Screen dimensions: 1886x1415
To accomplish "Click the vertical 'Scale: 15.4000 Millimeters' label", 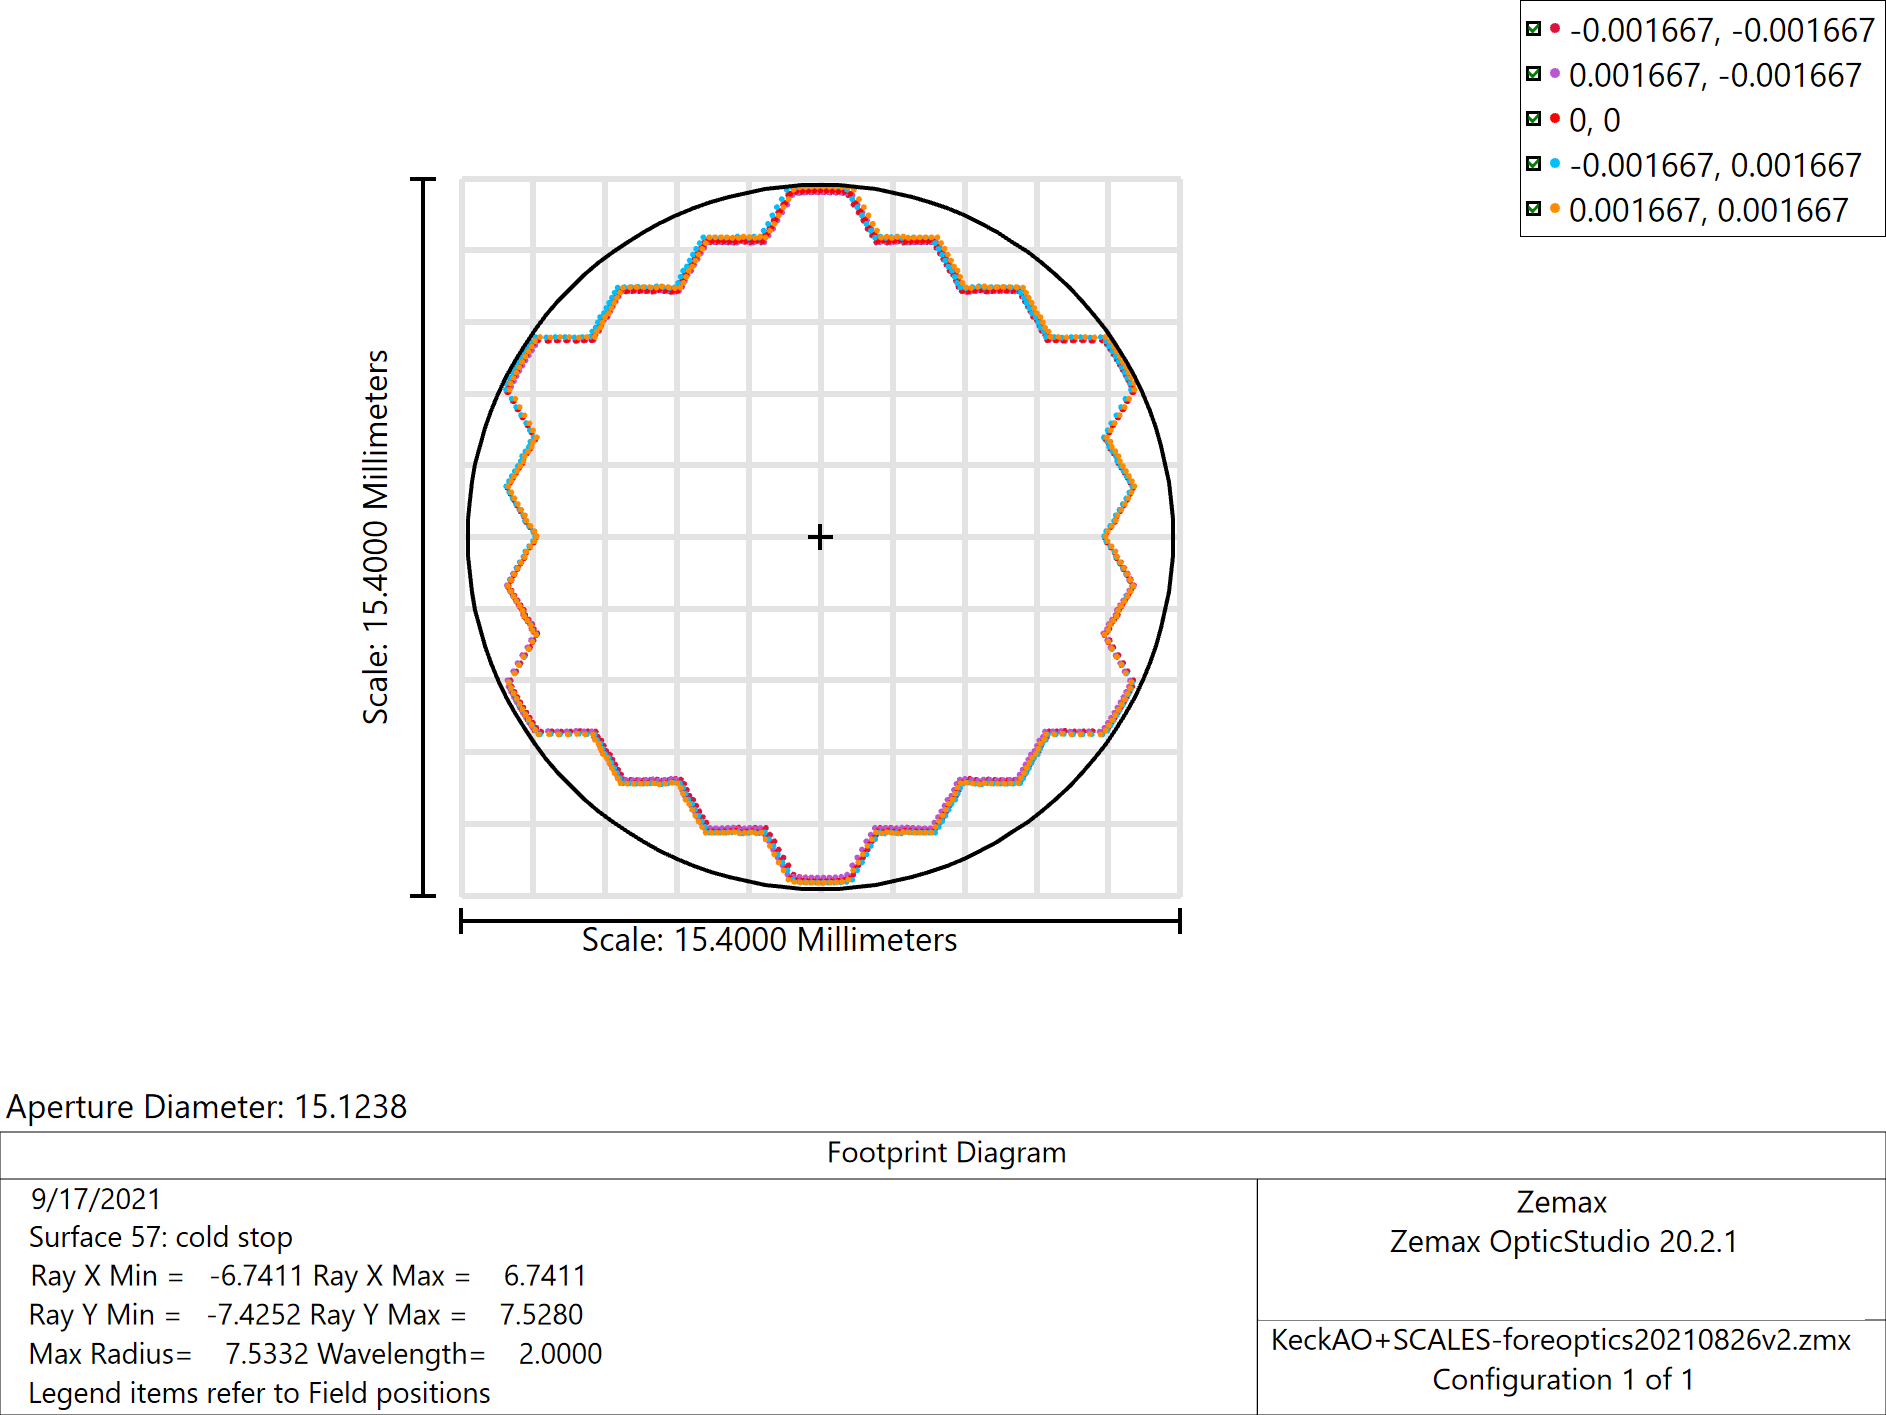I will click(x=375, y=537).
